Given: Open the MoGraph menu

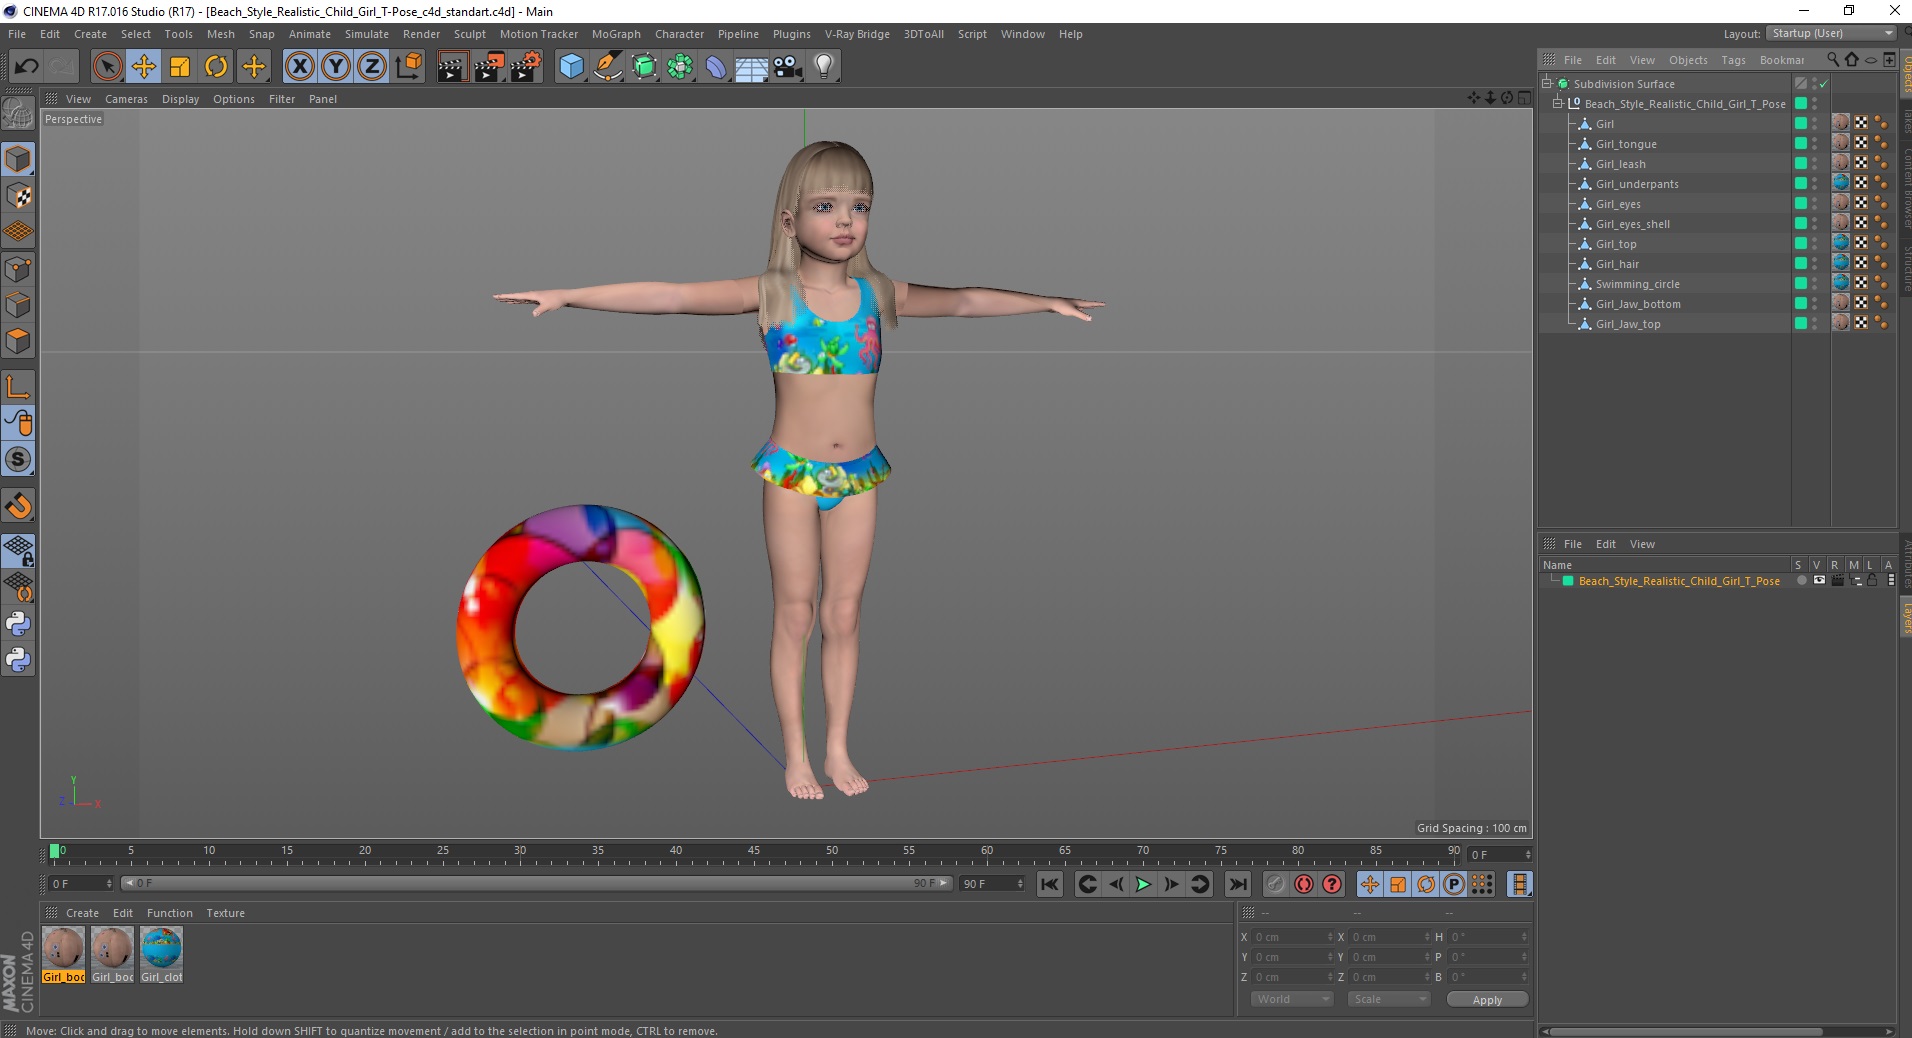Looking at the screenshot, I should (616, 34).
